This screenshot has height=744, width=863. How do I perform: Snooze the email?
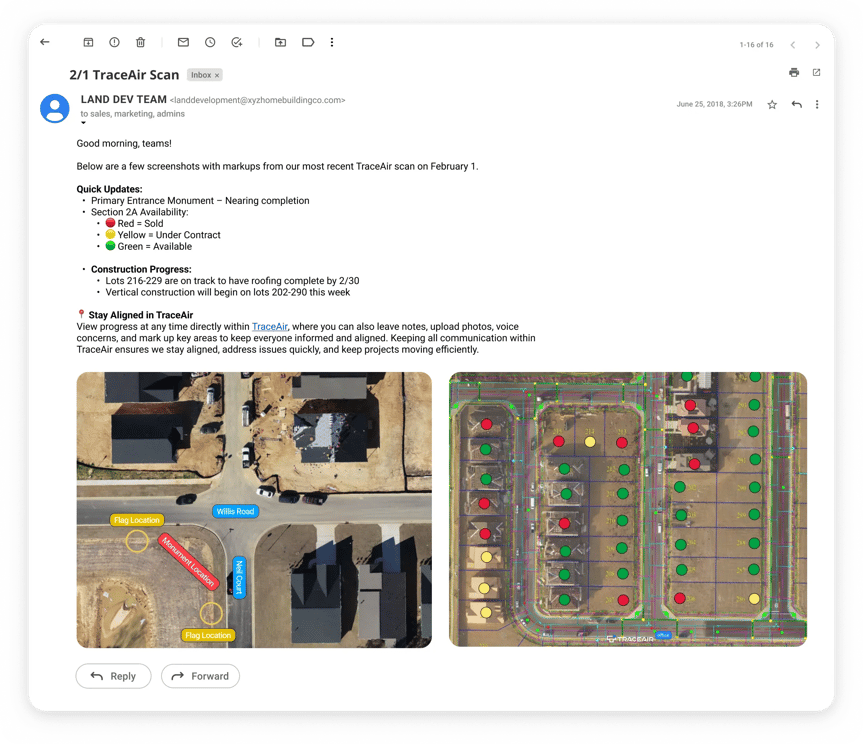coord(210,42)
